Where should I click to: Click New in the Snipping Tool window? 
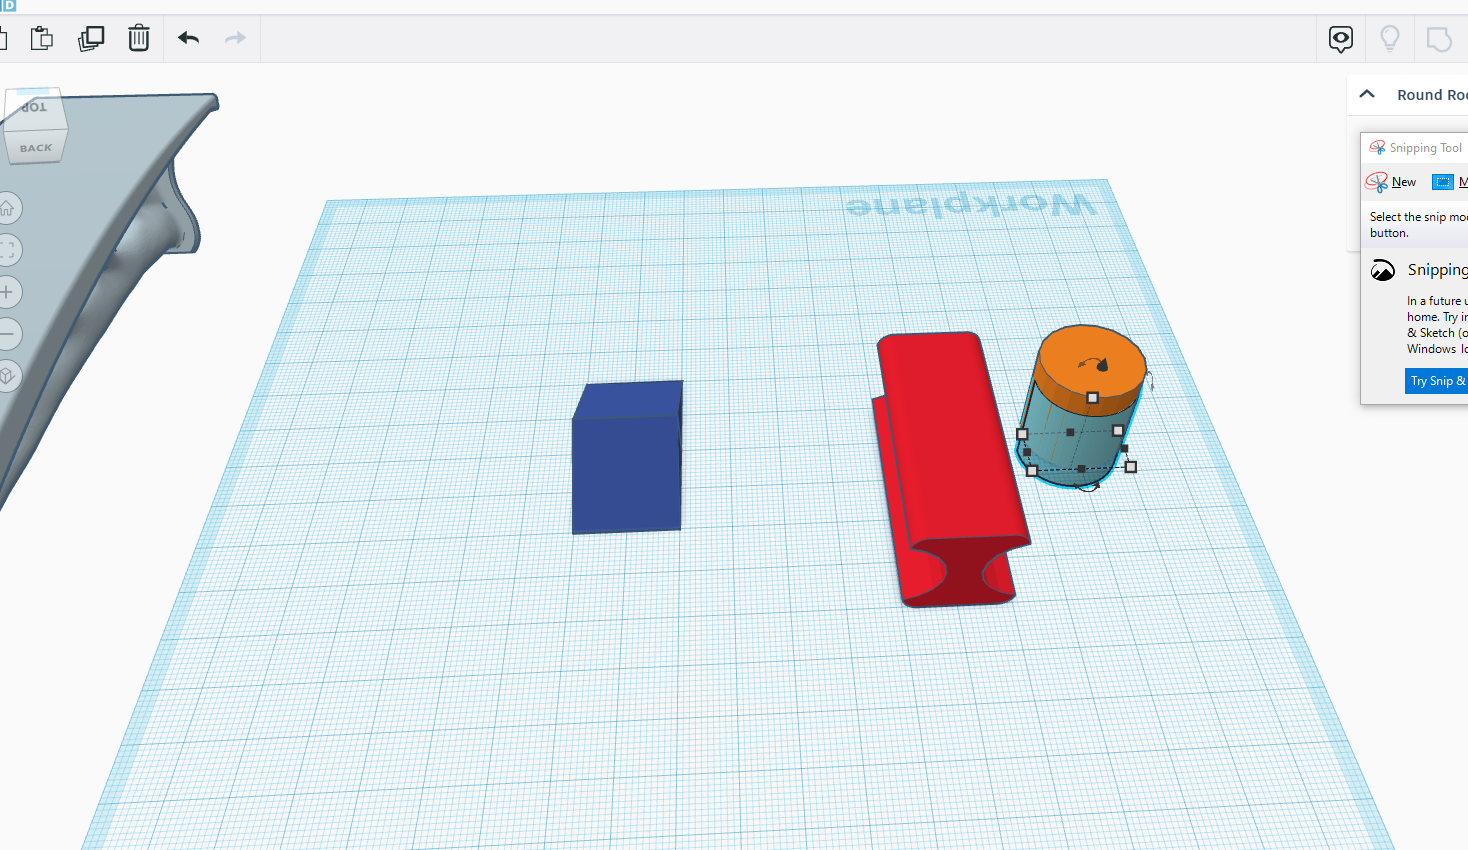(x=1392, y=182)
